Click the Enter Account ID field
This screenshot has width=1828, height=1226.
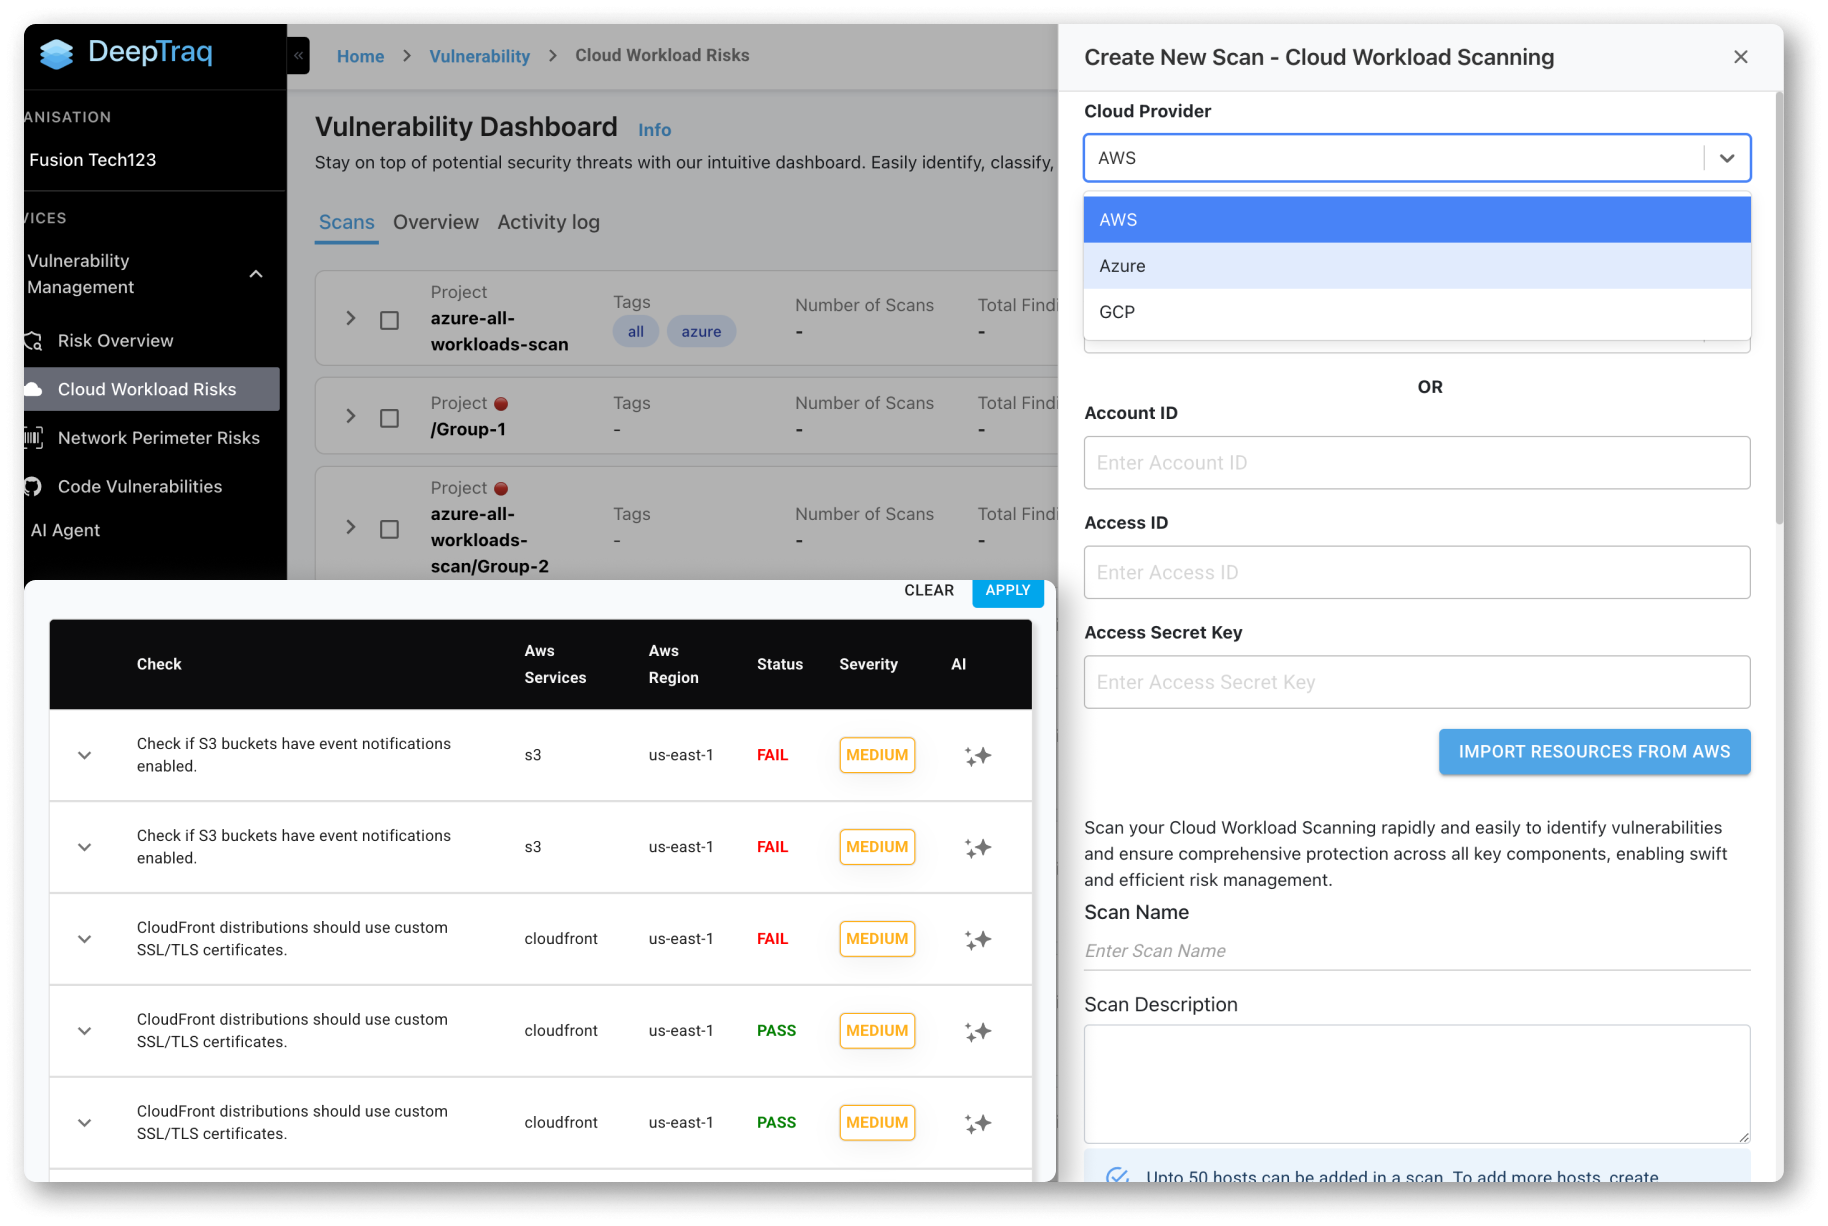(1417, 463)
